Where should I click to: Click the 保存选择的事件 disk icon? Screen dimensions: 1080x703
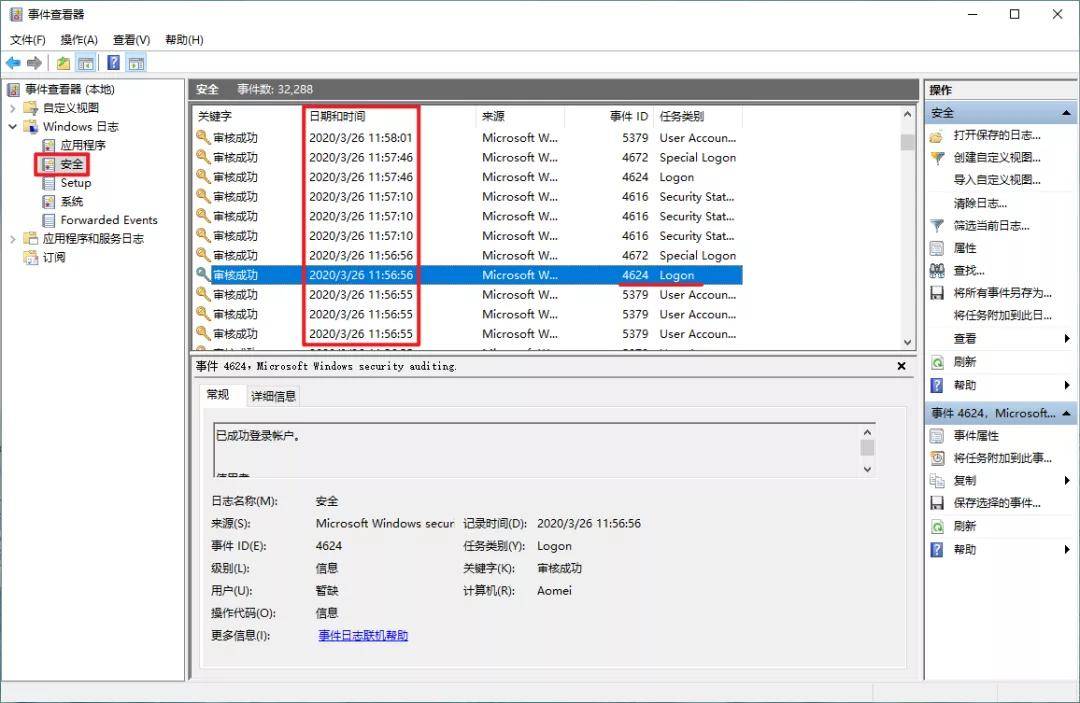[937, 503]
